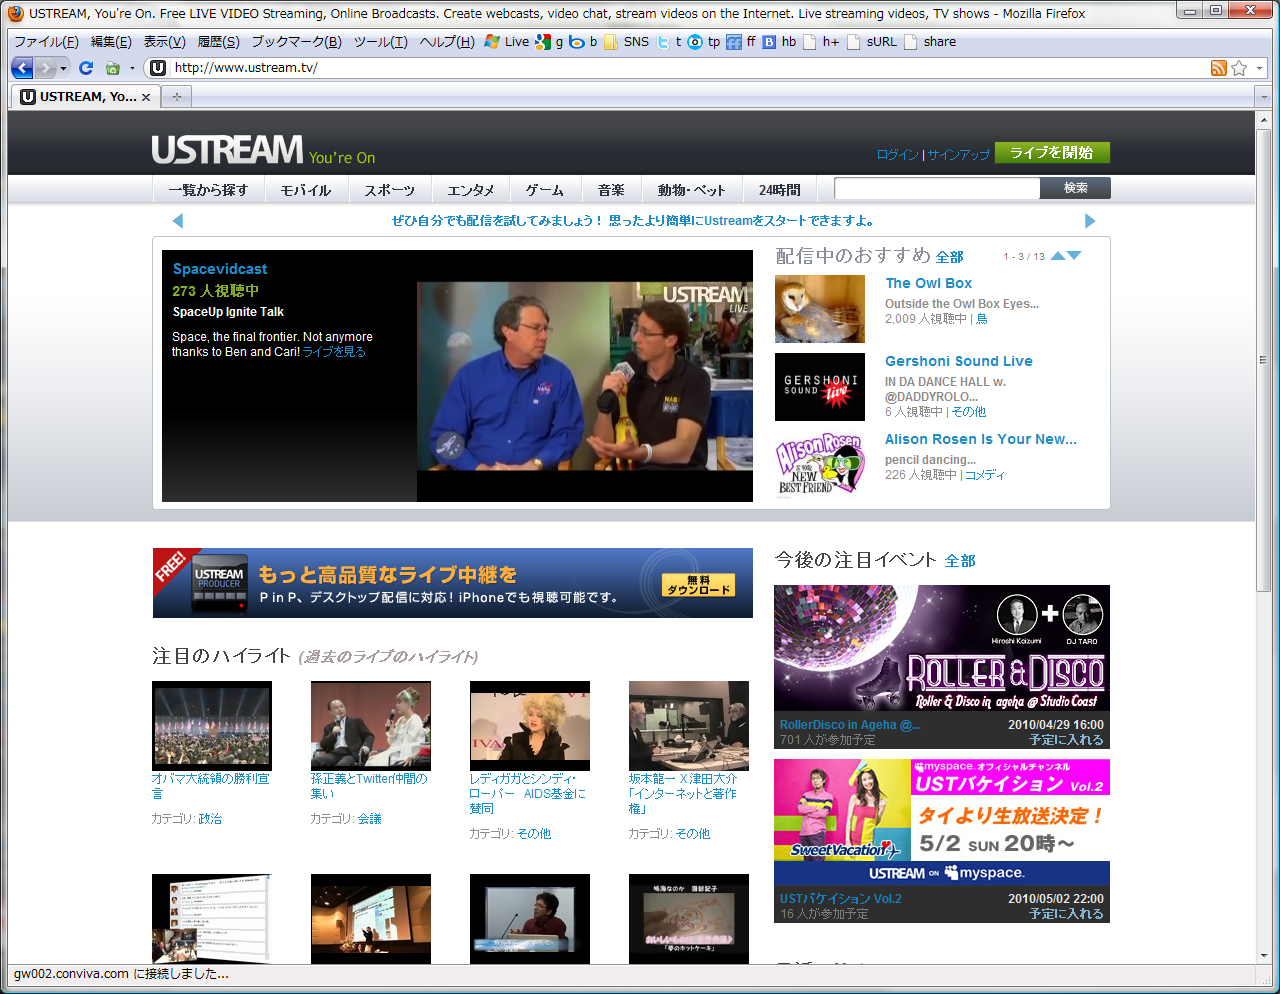
Task: Open the address bar URL dropdown
Action: [1260, 68]
